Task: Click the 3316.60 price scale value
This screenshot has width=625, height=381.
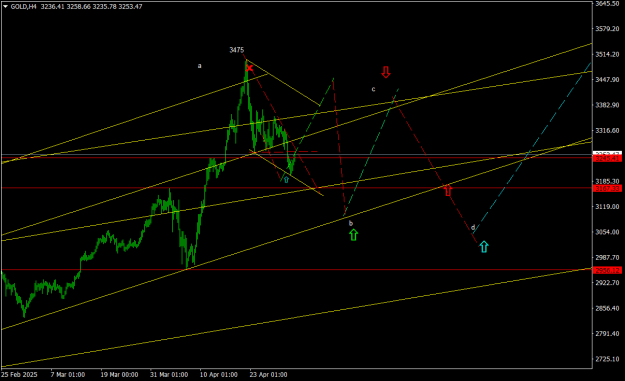Action: pyautogui.click(x=607, y=131)
